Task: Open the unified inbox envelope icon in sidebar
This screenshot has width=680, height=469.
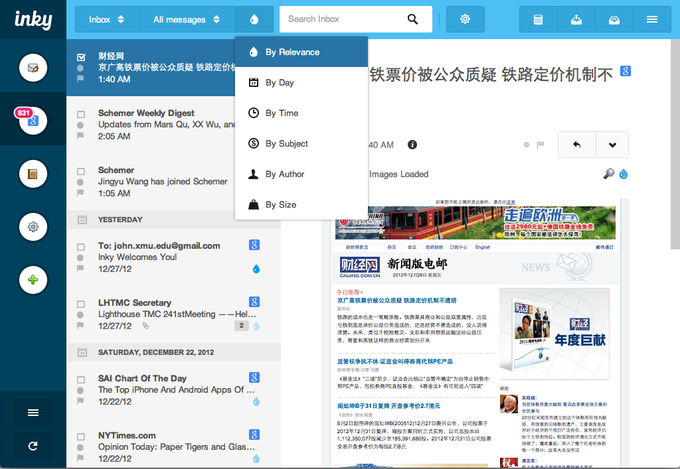Action: click(33, 68)
